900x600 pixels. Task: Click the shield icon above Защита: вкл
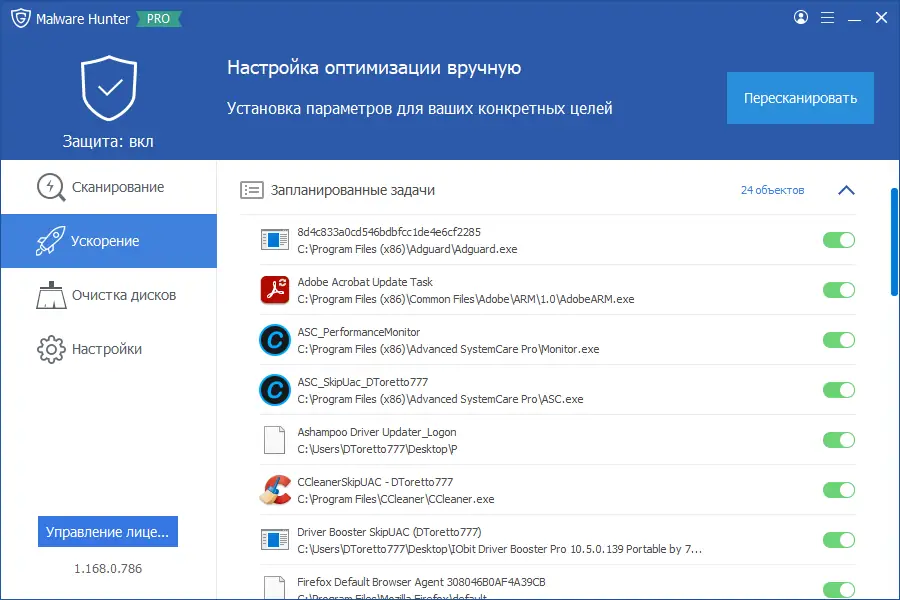(x=107, y=86)
